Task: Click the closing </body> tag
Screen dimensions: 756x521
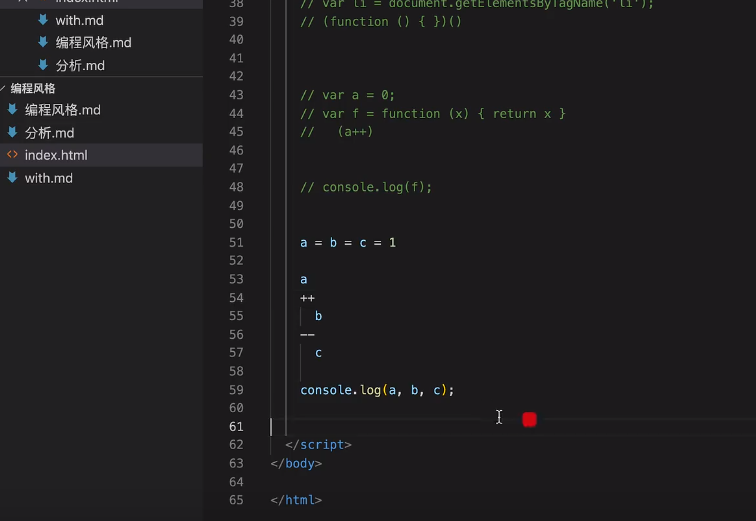Action: 296,463
